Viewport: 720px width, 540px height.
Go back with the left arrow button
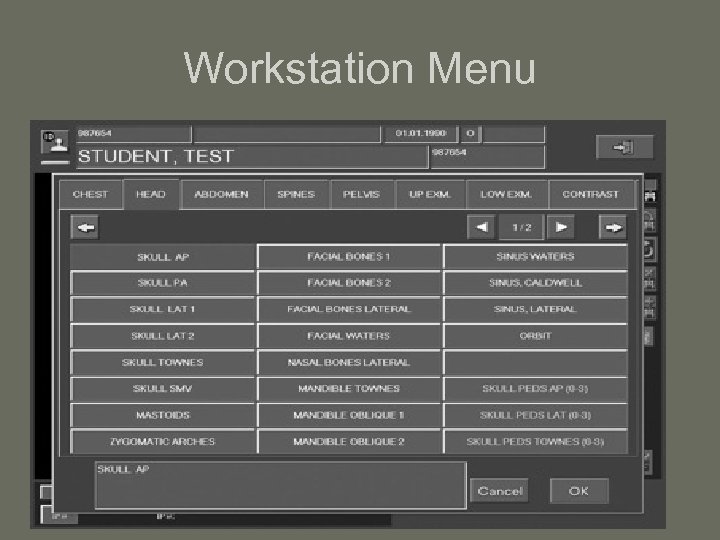(85, 227)
